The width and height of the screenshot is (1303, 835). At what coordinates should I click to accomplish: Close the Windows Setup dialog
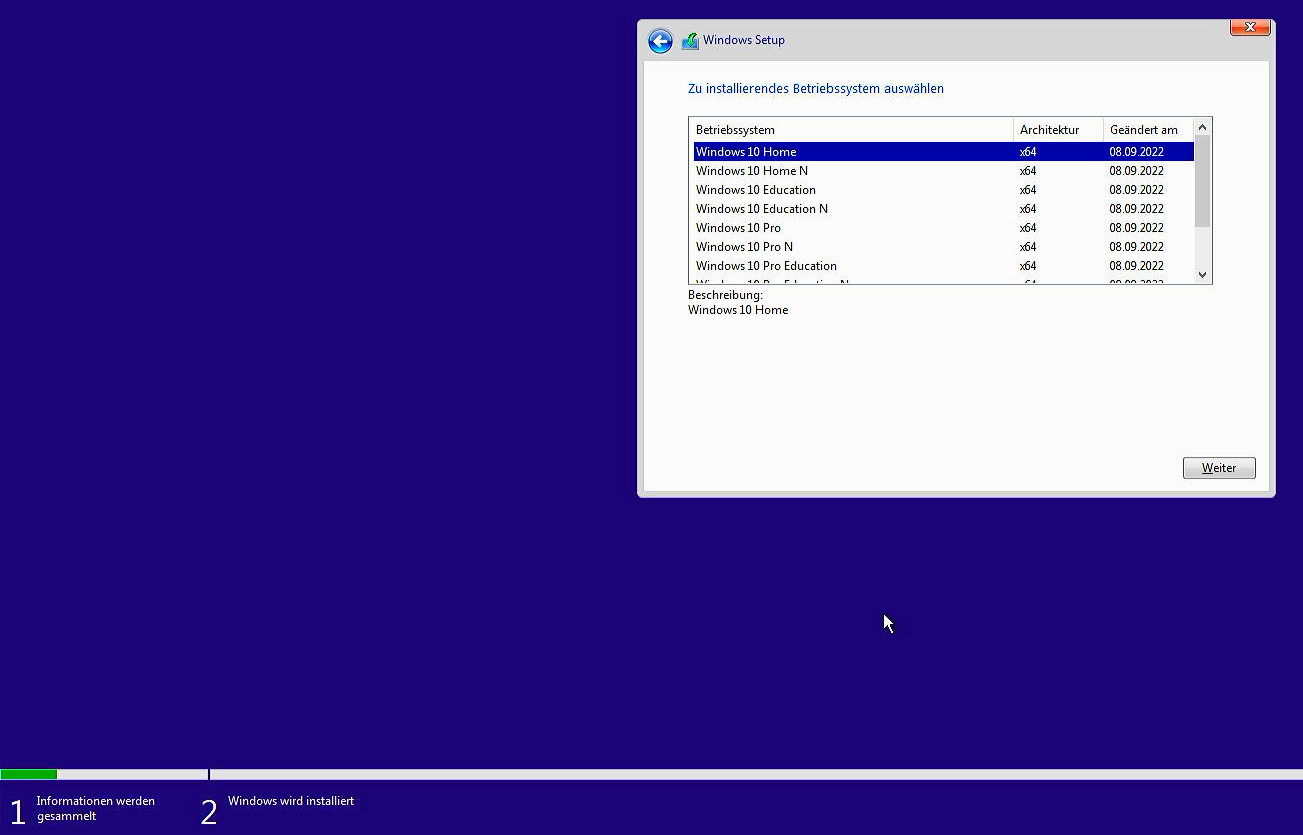click(1250, 27)
